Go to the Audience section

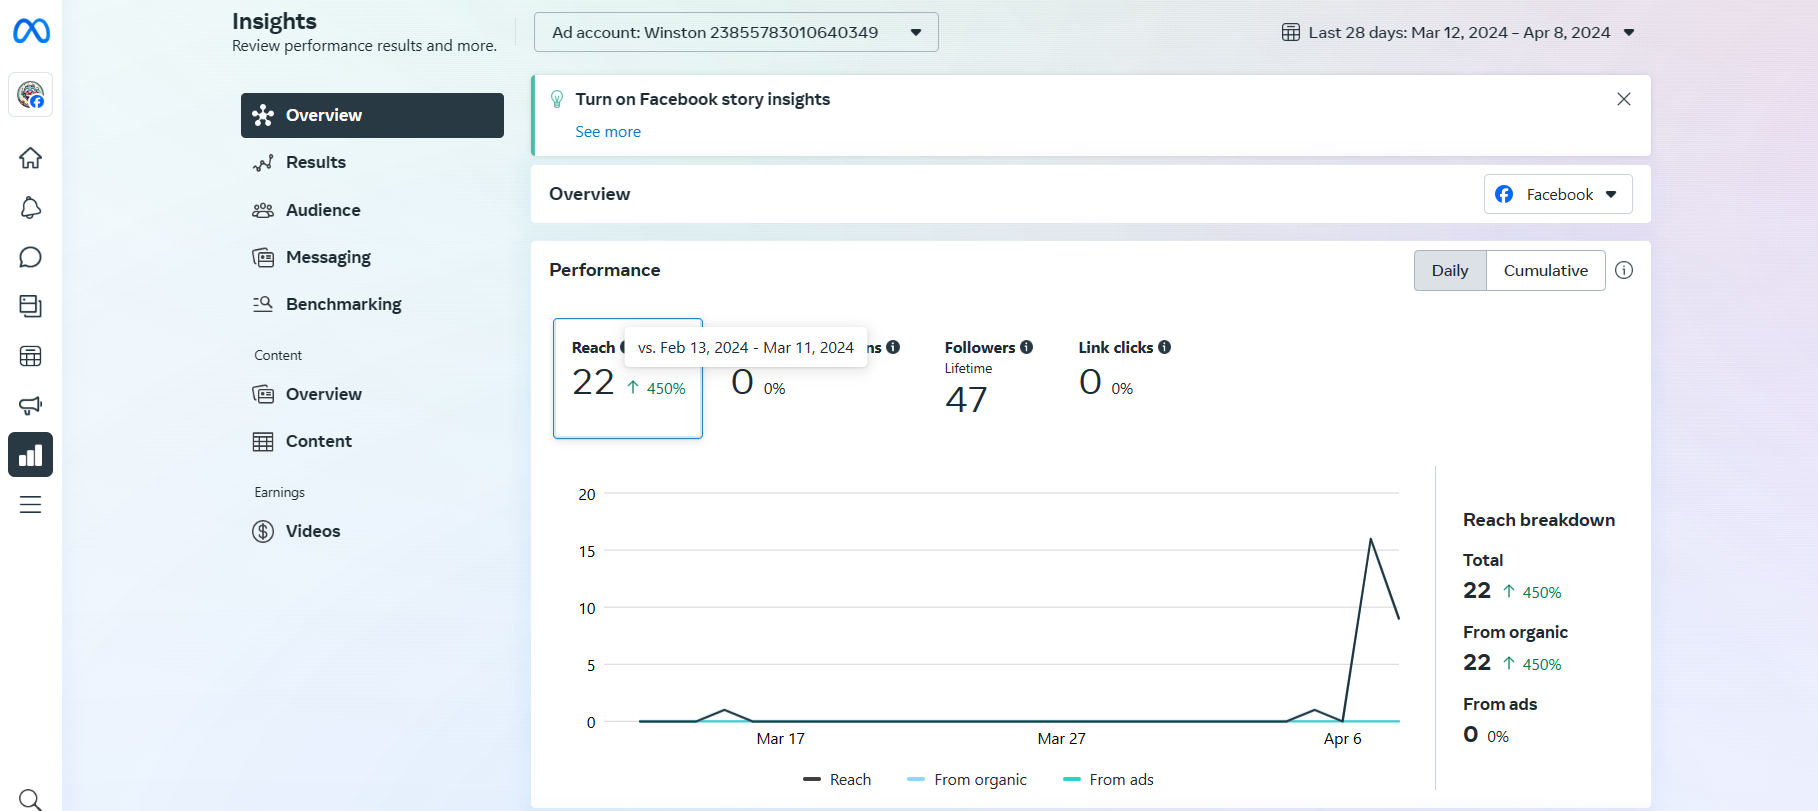coord(323,210)
